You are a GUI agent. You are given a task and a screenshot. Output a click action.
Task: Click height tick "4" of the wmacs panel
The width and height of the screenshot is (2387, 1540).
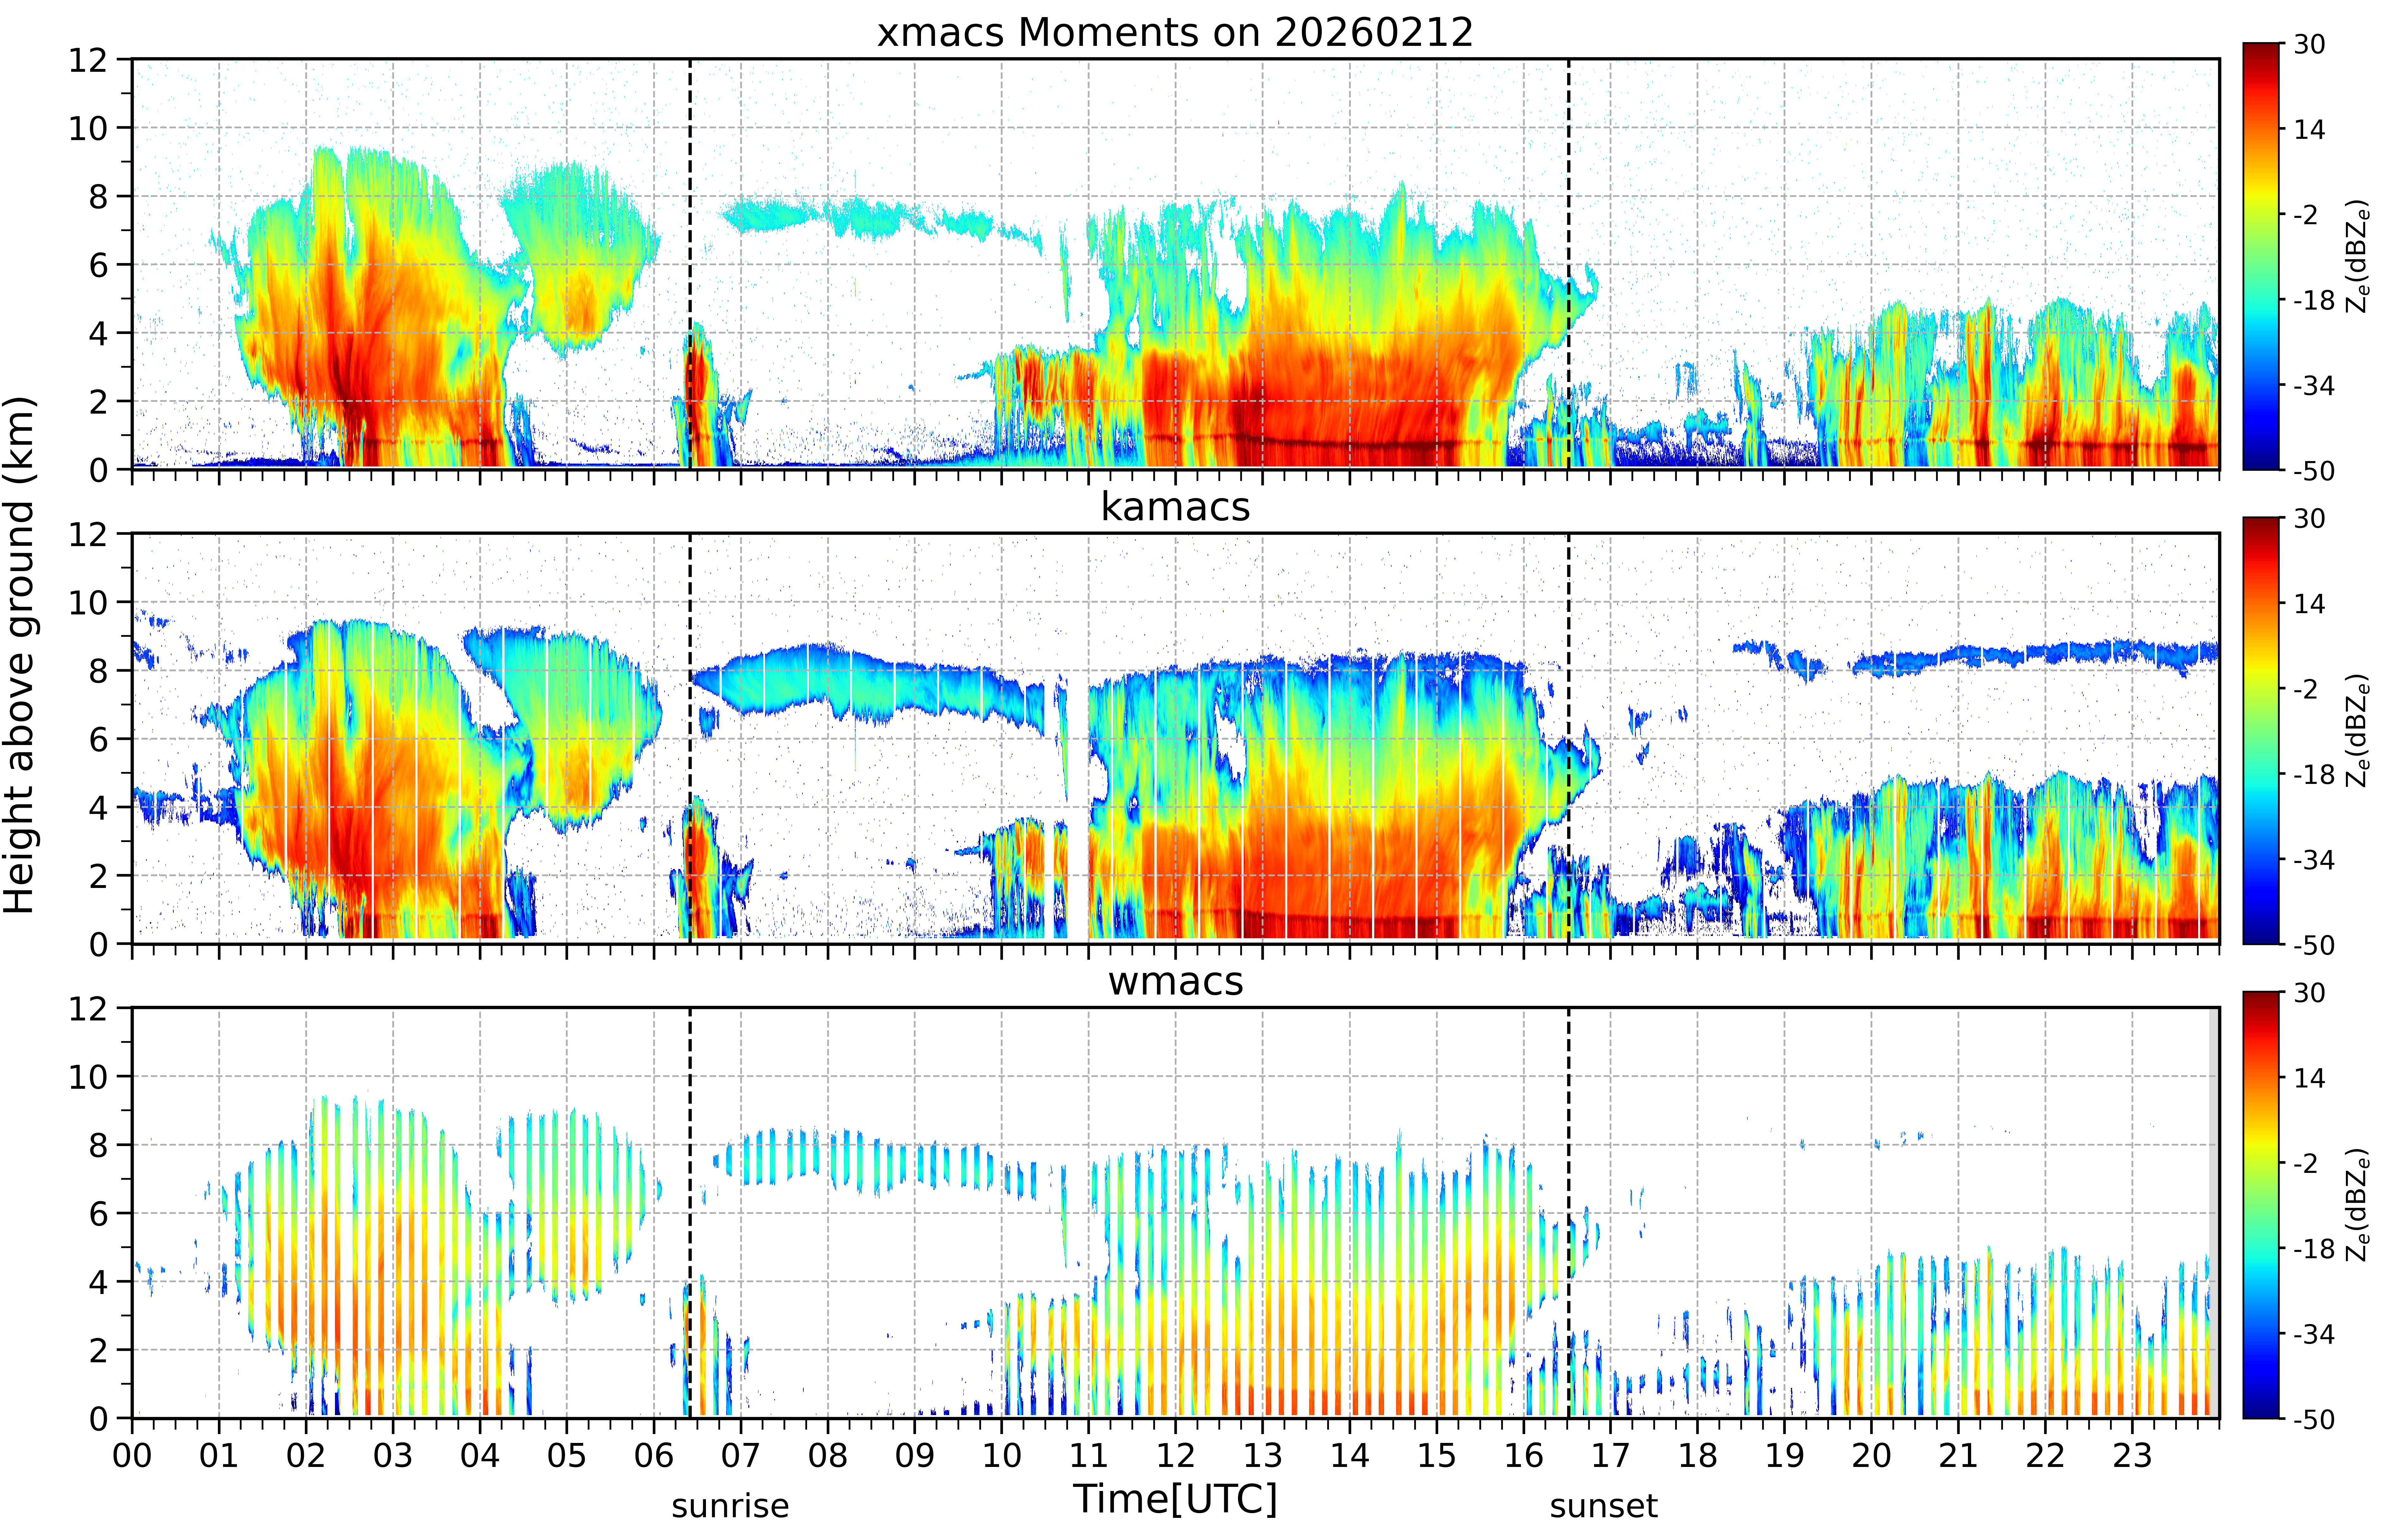[98, 1282]
